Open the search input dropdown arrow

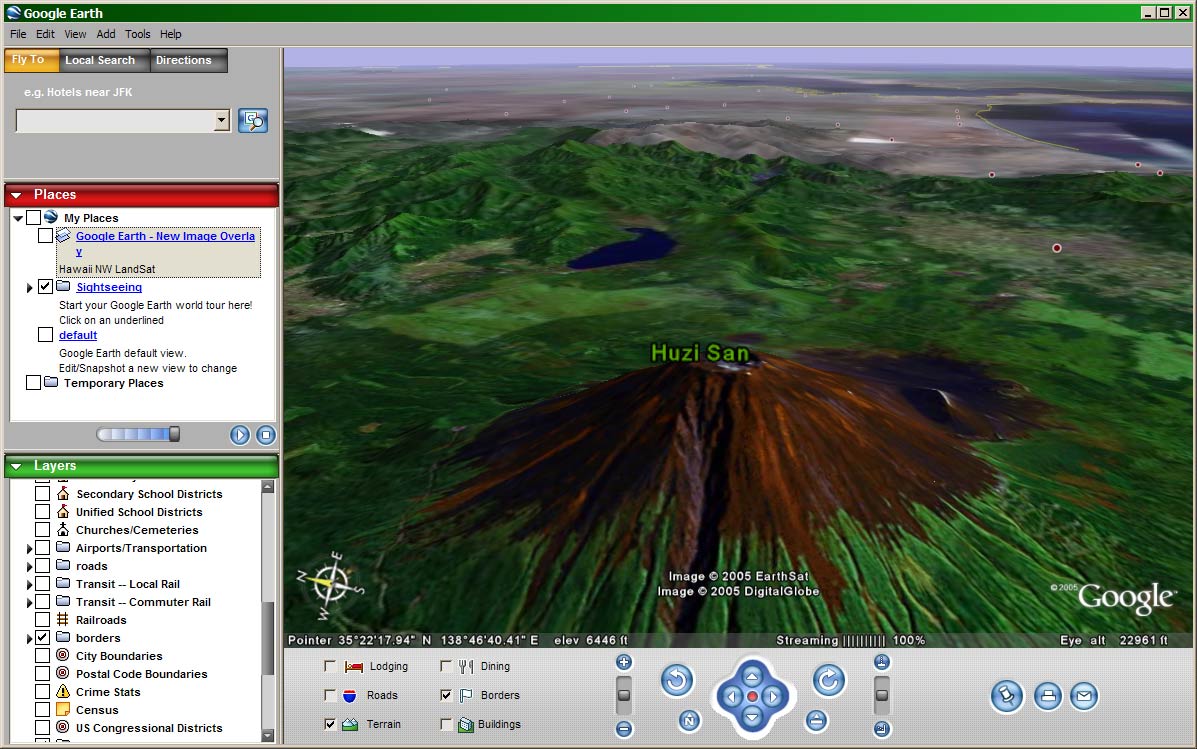click(x=221, y=121)
